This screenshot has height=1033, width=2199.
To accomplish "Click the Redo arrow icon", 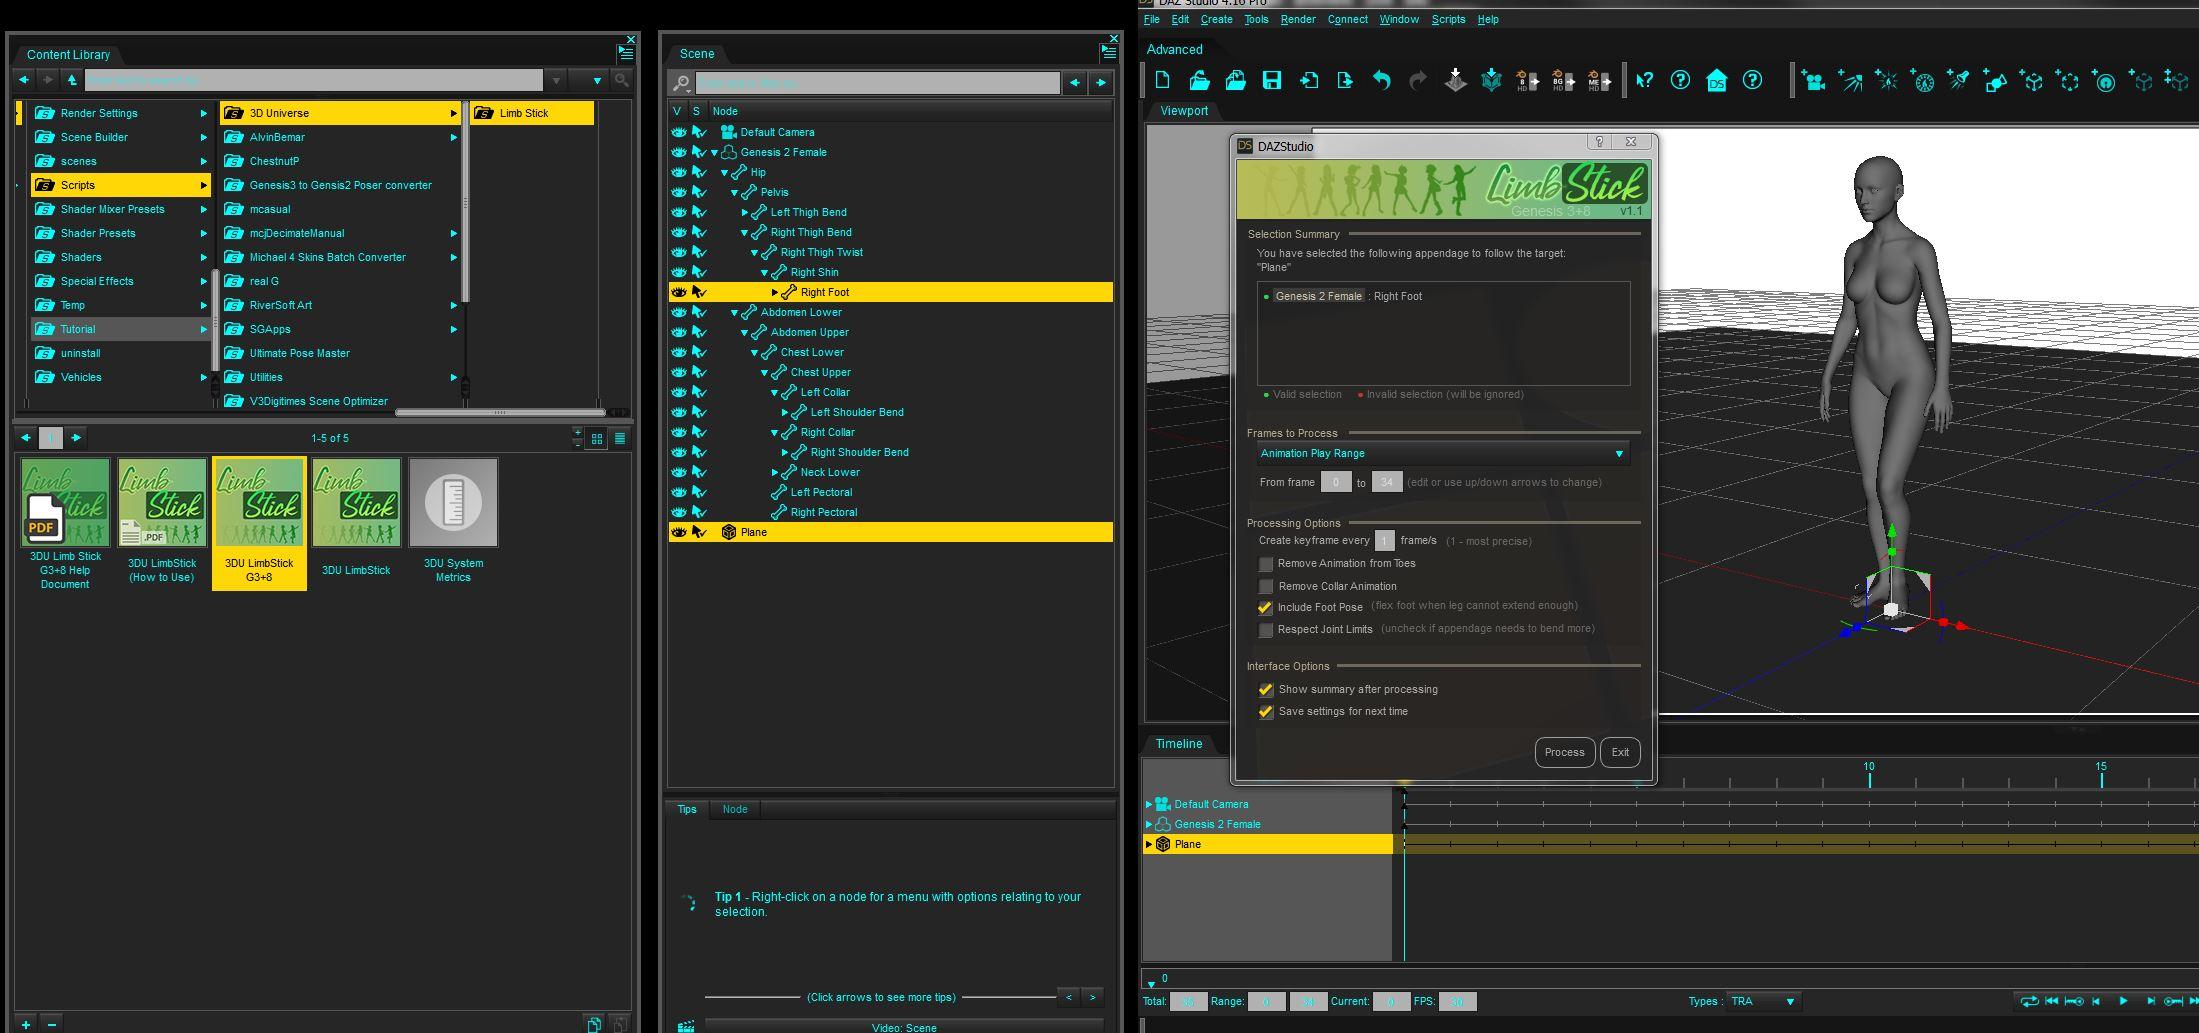I will tap(1418, 80).
